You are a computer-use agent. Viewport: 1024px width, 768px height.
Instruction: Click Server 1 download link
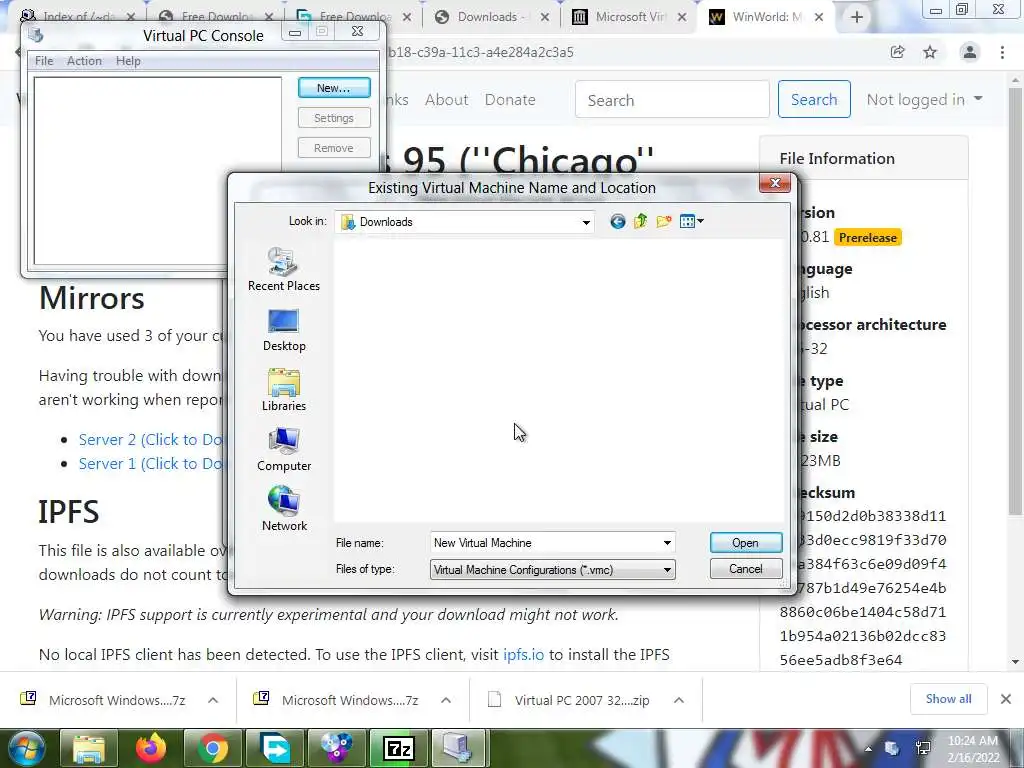(152, 464)
